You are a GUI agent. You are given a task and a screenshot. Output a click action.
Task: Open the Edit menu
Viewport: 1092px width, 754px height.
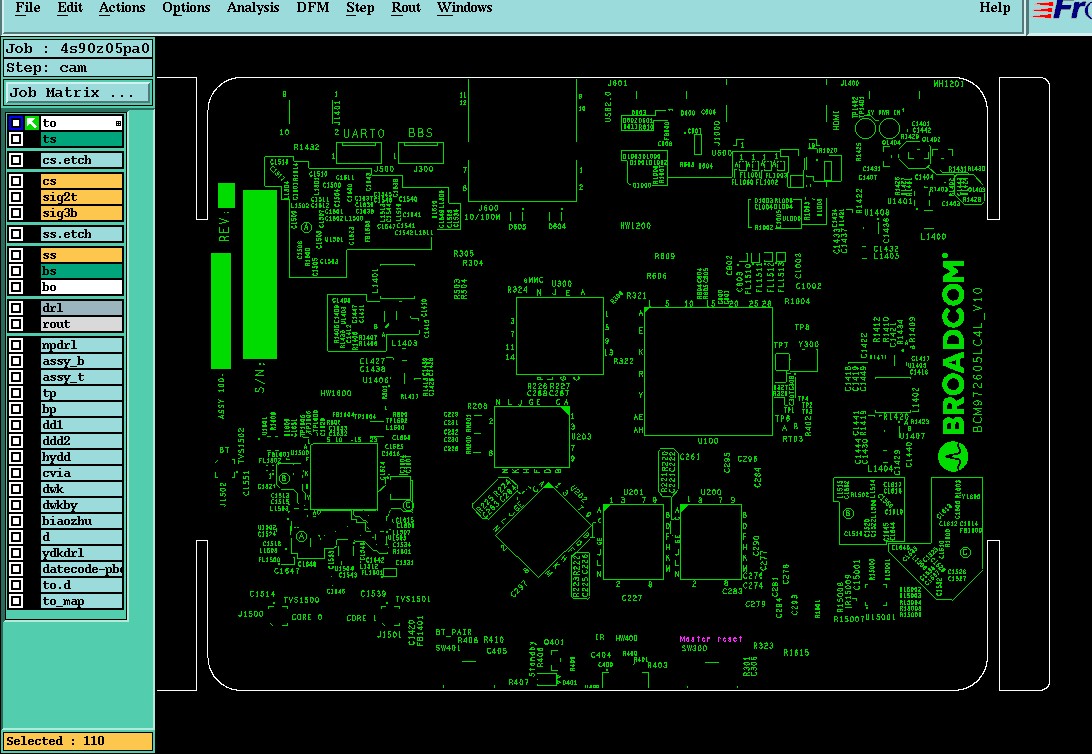[x=70, y=8]
